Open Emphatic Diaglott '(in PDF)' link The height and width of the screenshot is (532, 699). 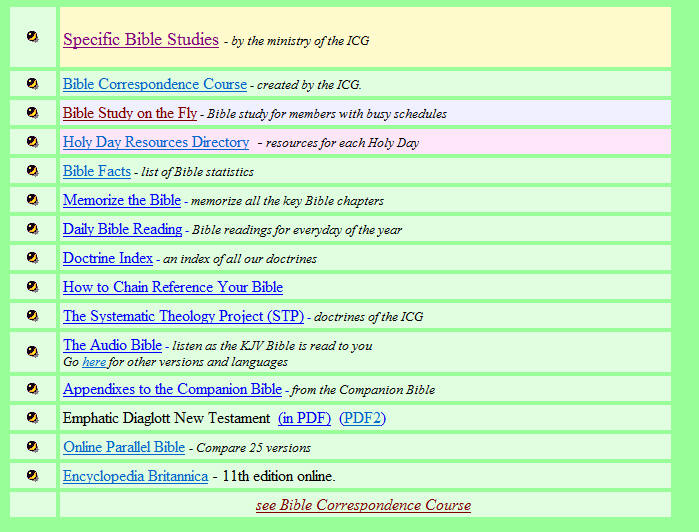click(x=304, y=418)
